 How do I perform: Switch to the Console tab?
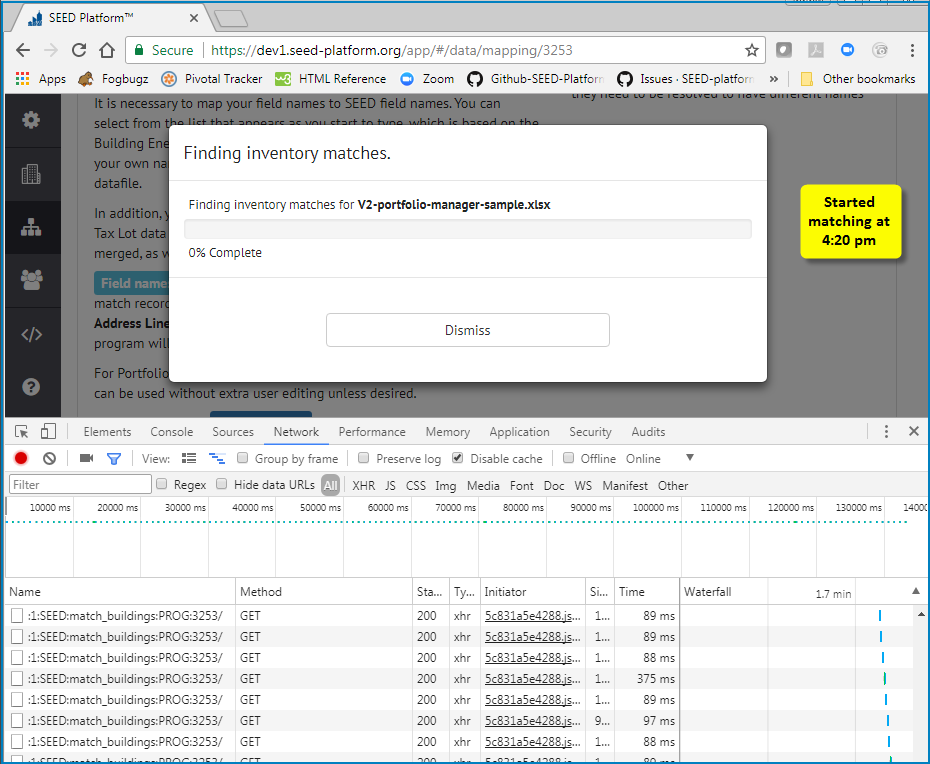[x=171, y=432]
